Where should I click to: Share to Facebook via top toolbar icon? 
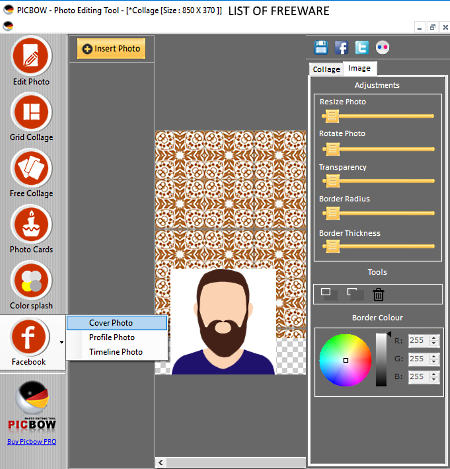[x=341, y=48]
